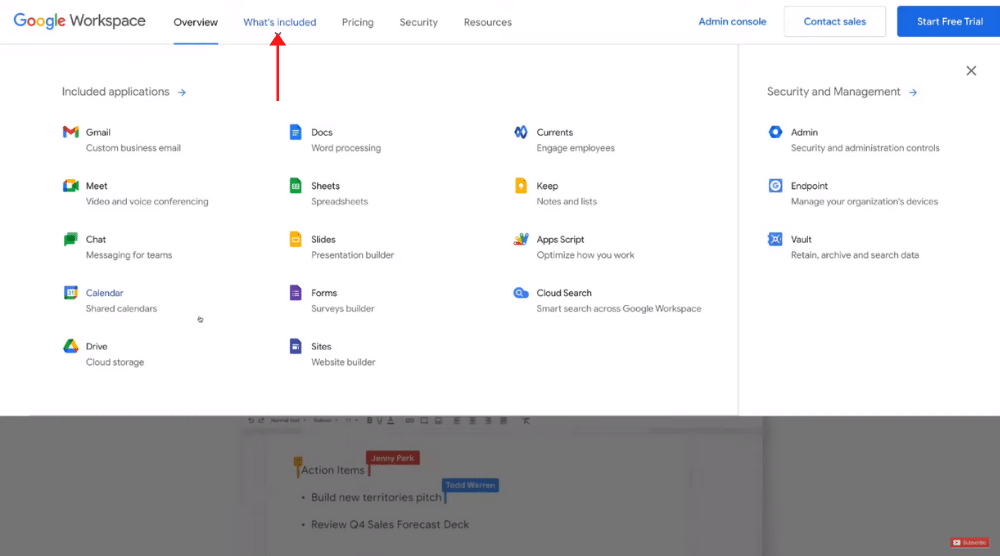The image size is (1000, 556).
Task: Open the green Sheets icon
Action: 295,186
